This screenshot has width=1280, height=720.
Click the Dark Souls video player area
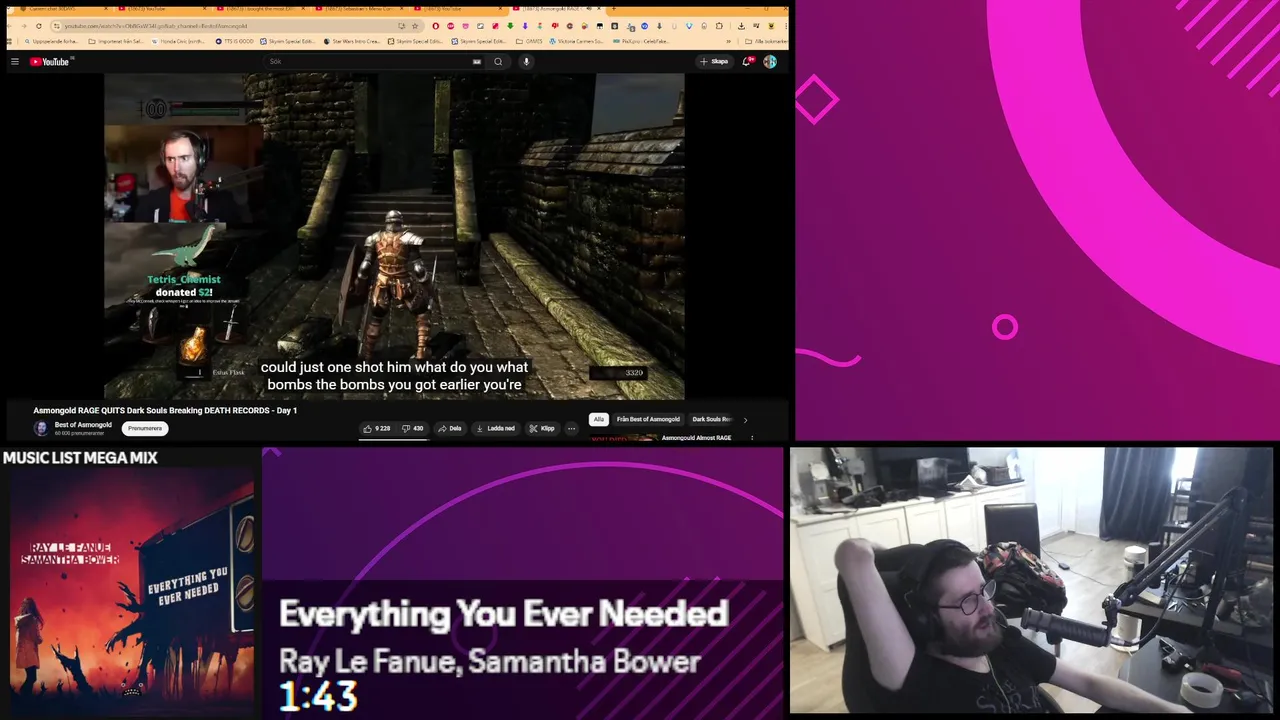point(394,236)
